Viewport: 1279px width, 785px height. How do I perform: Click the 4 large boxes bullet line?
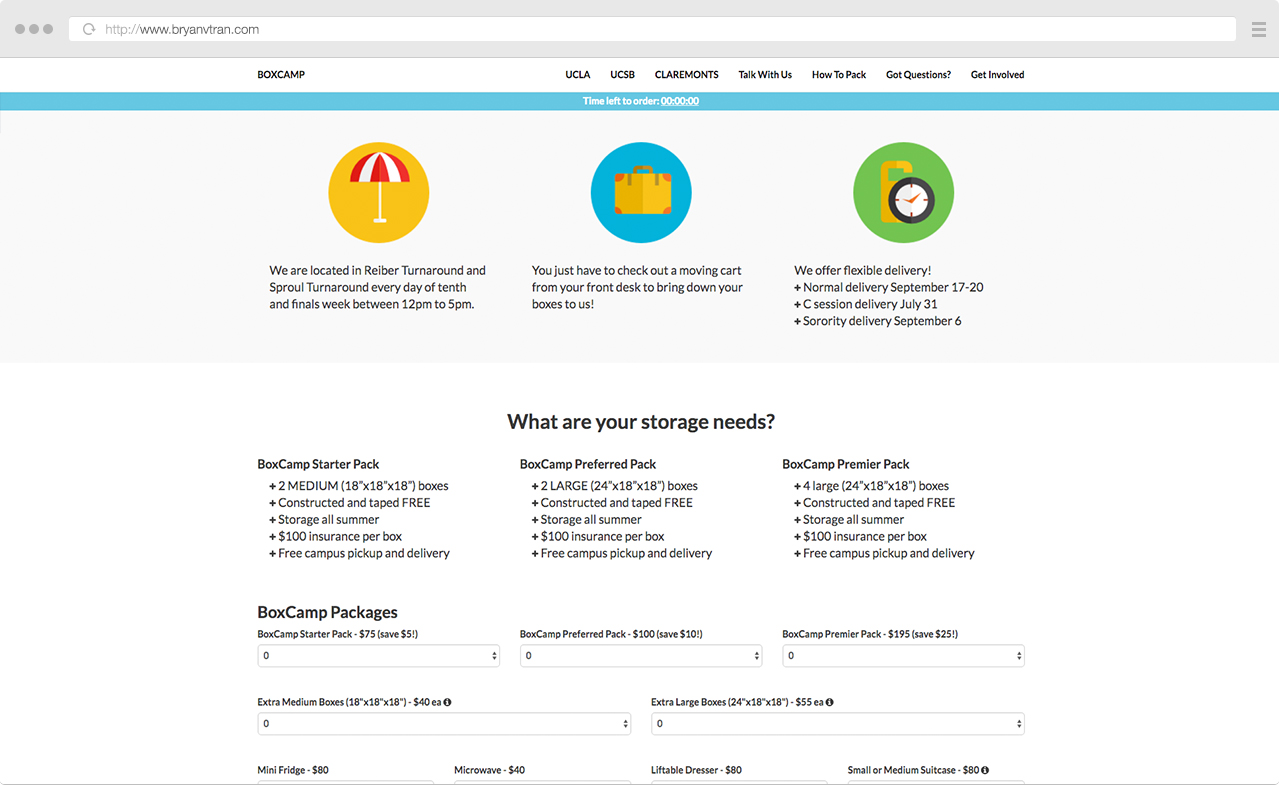(x=871, y=486)
